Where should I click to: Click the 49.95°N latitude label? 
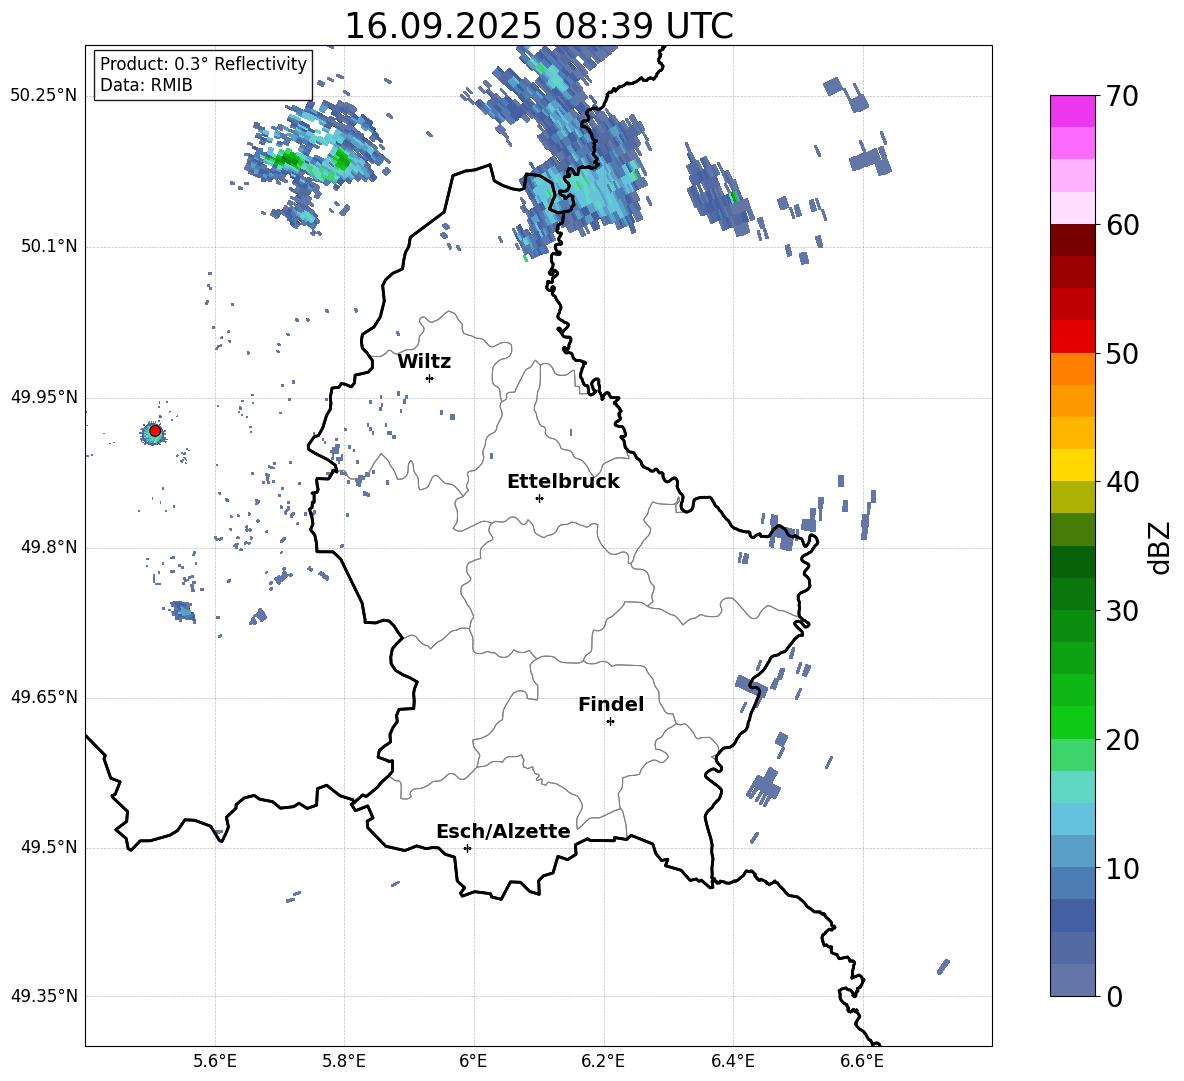coord(44,397)
